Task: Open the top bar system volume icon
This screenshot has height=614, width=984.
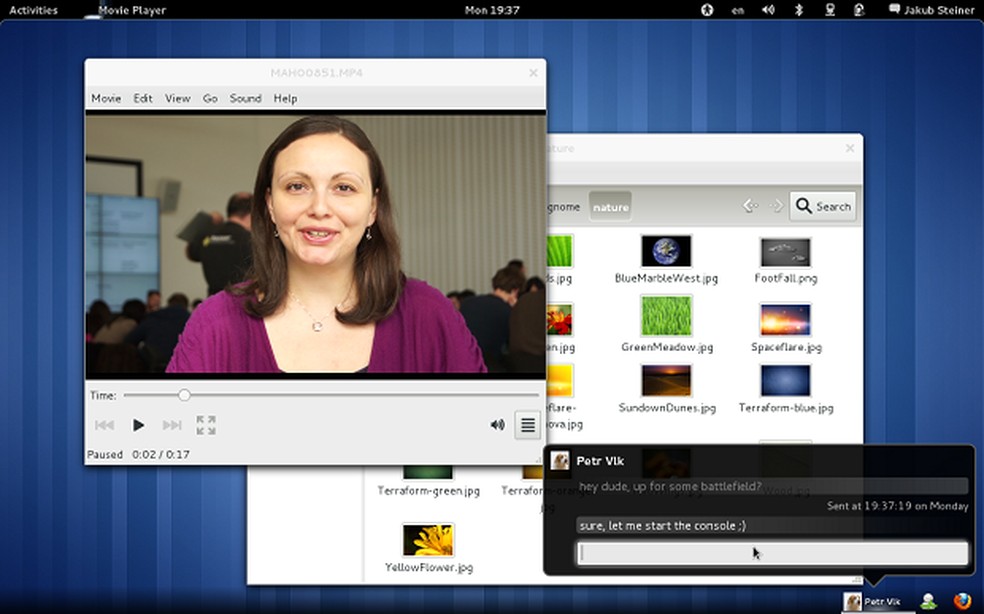Action: 768,10
